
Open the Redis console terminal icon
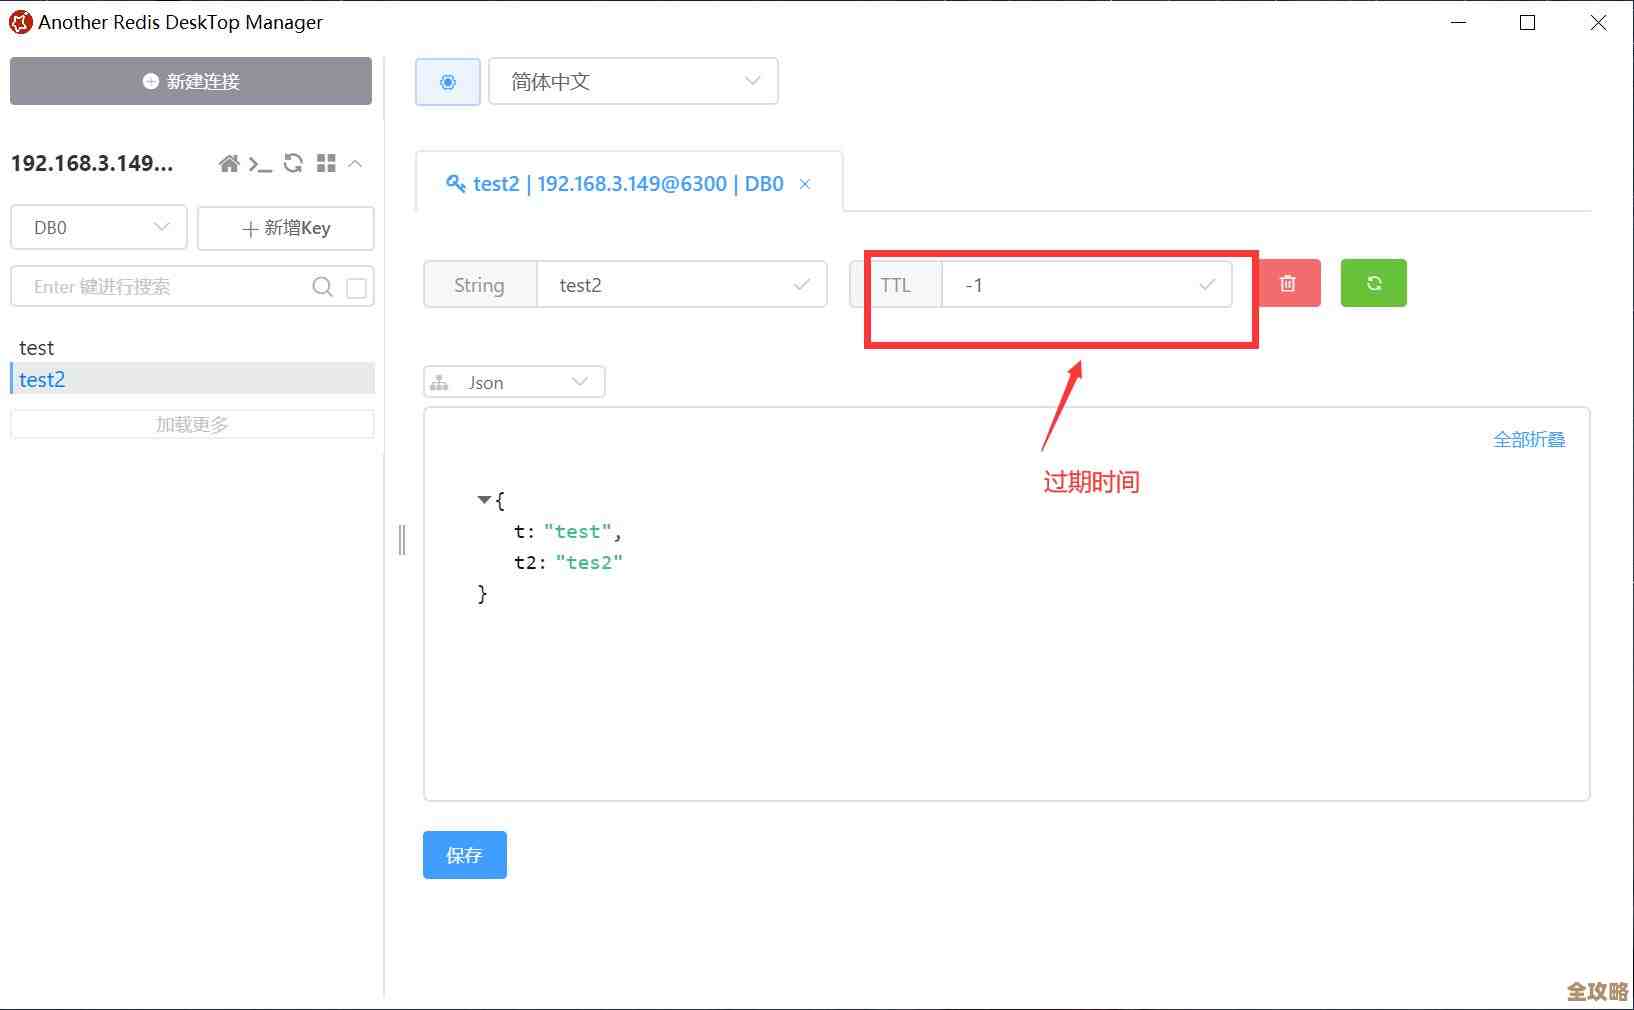pos(260,163)
